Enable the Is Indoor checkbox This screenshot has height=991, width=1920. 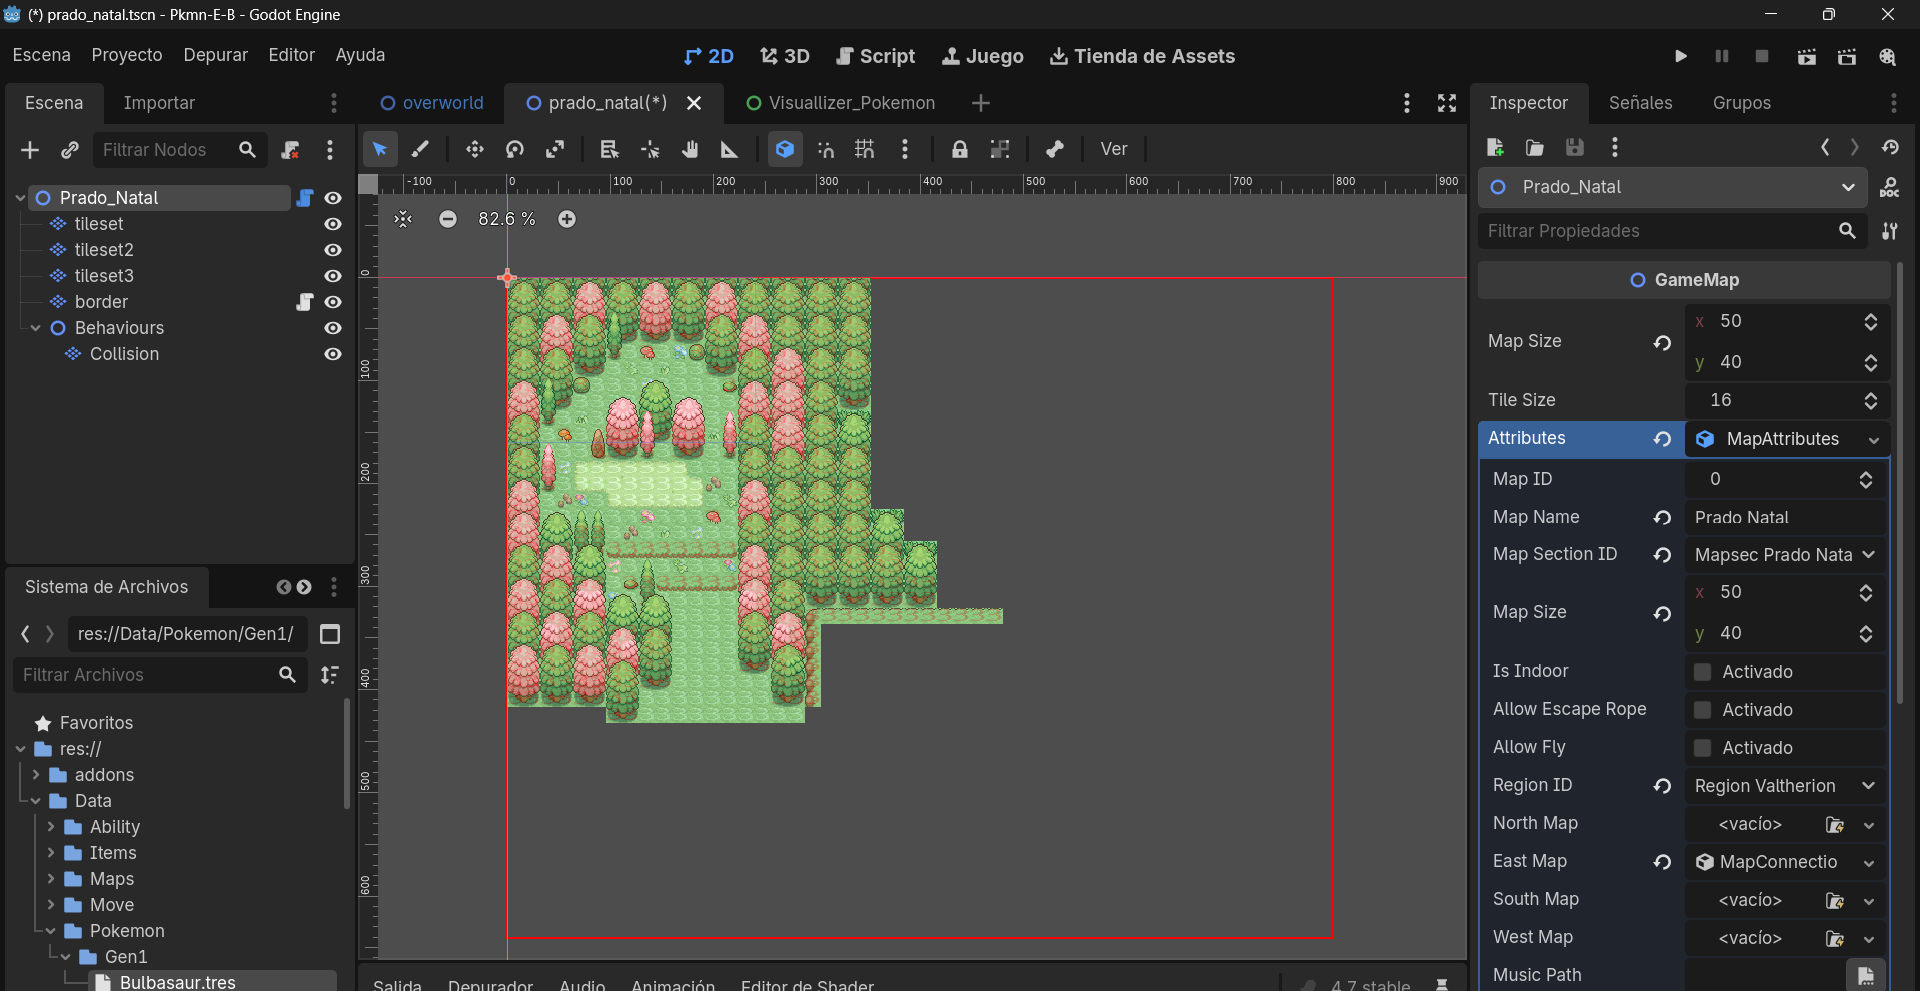[x=1702, y=672]
